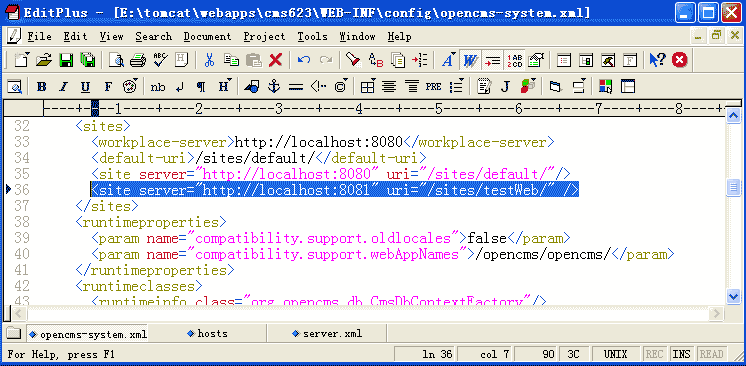Open the Project menu

point(265,37)
